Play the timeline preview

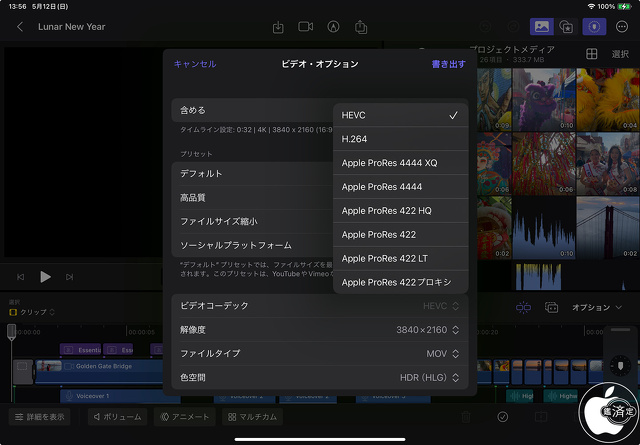pos(45,277)
